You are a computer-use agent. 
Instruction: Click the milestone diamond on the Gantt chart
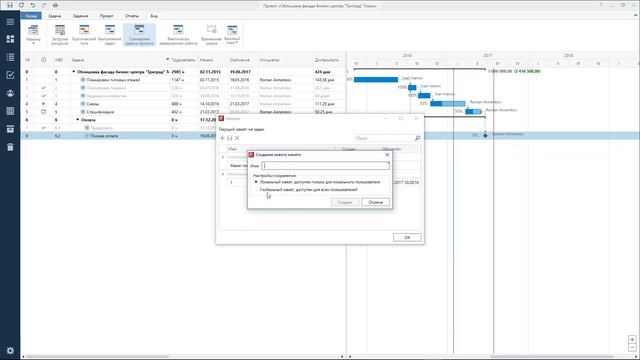tap(485, 135)
